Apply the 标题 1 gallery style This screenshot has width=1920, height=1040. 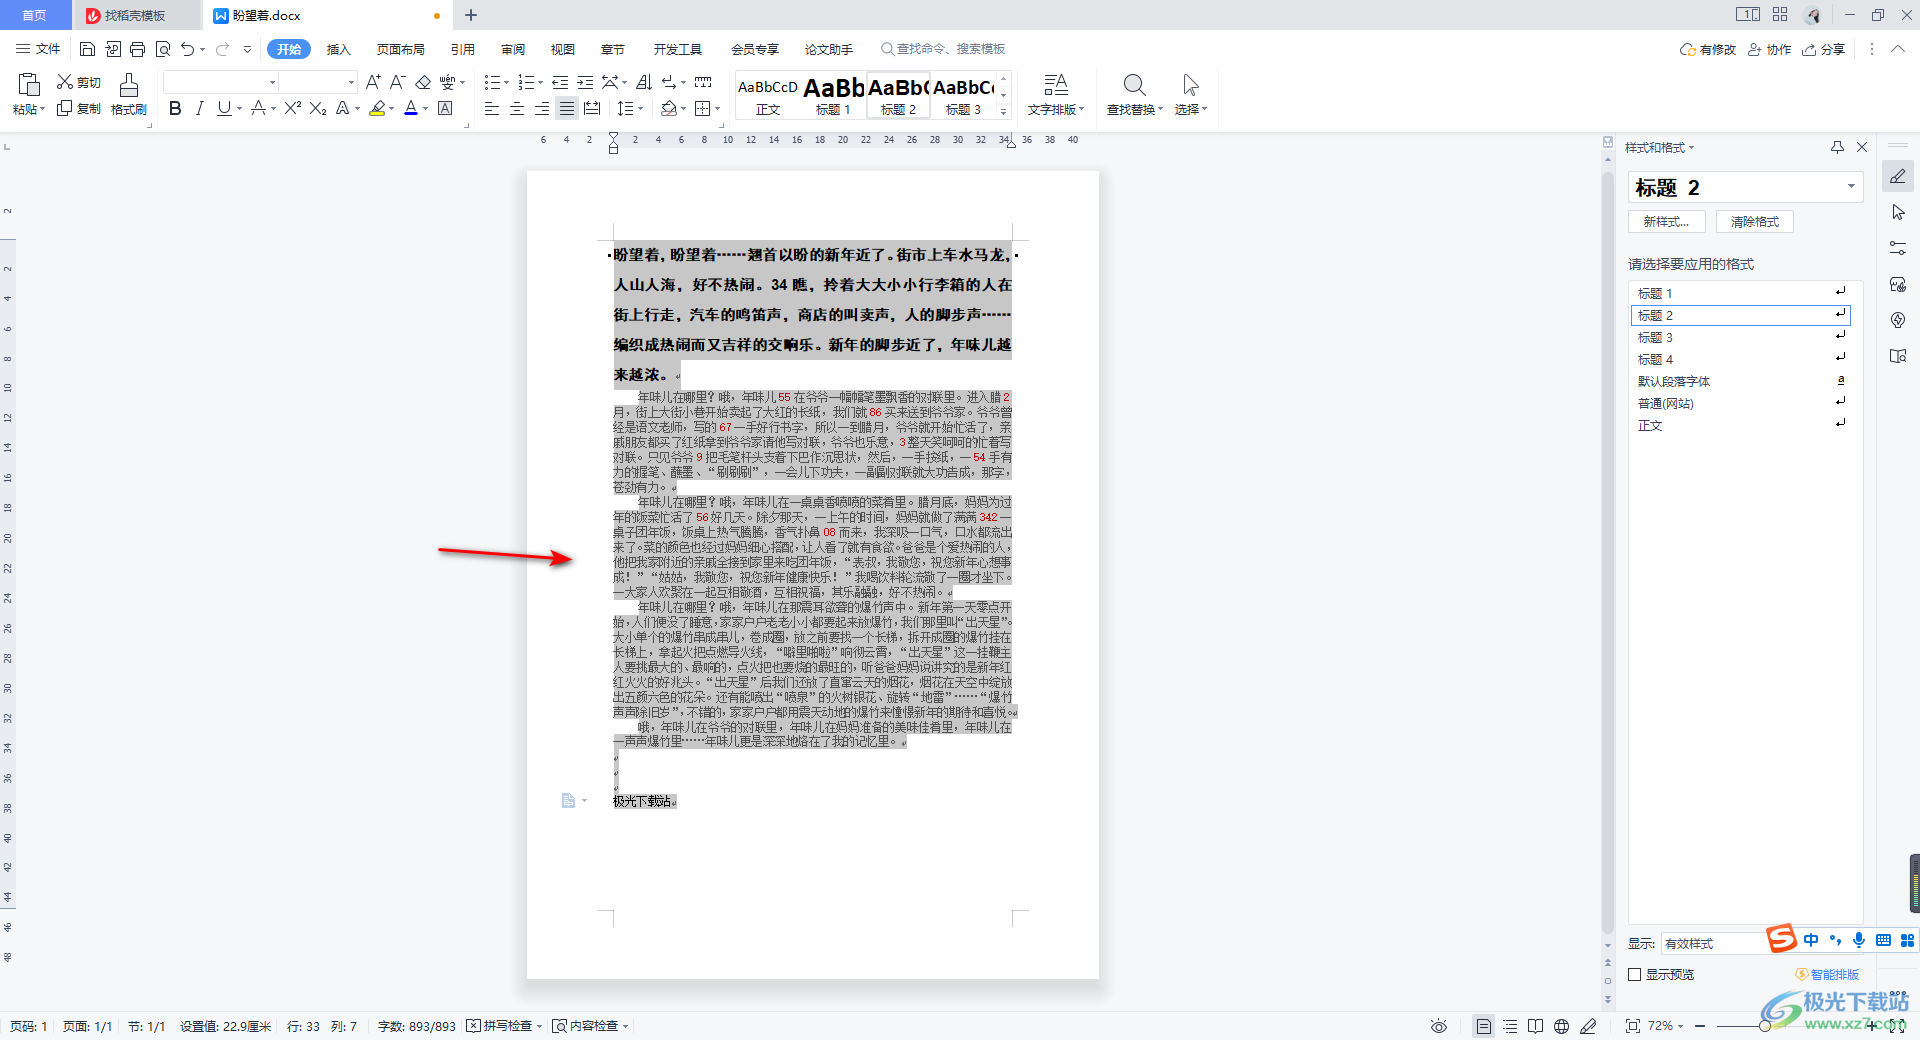(833, 95)
